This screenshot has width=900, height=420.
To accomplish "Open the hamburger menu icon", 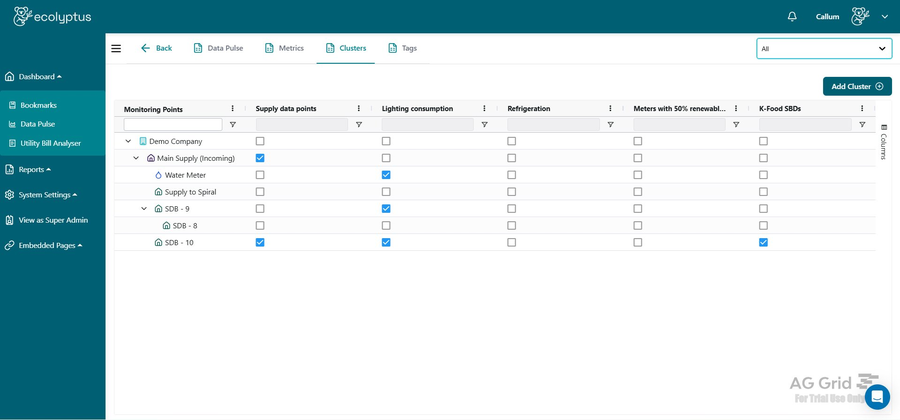I will [116, 48].
